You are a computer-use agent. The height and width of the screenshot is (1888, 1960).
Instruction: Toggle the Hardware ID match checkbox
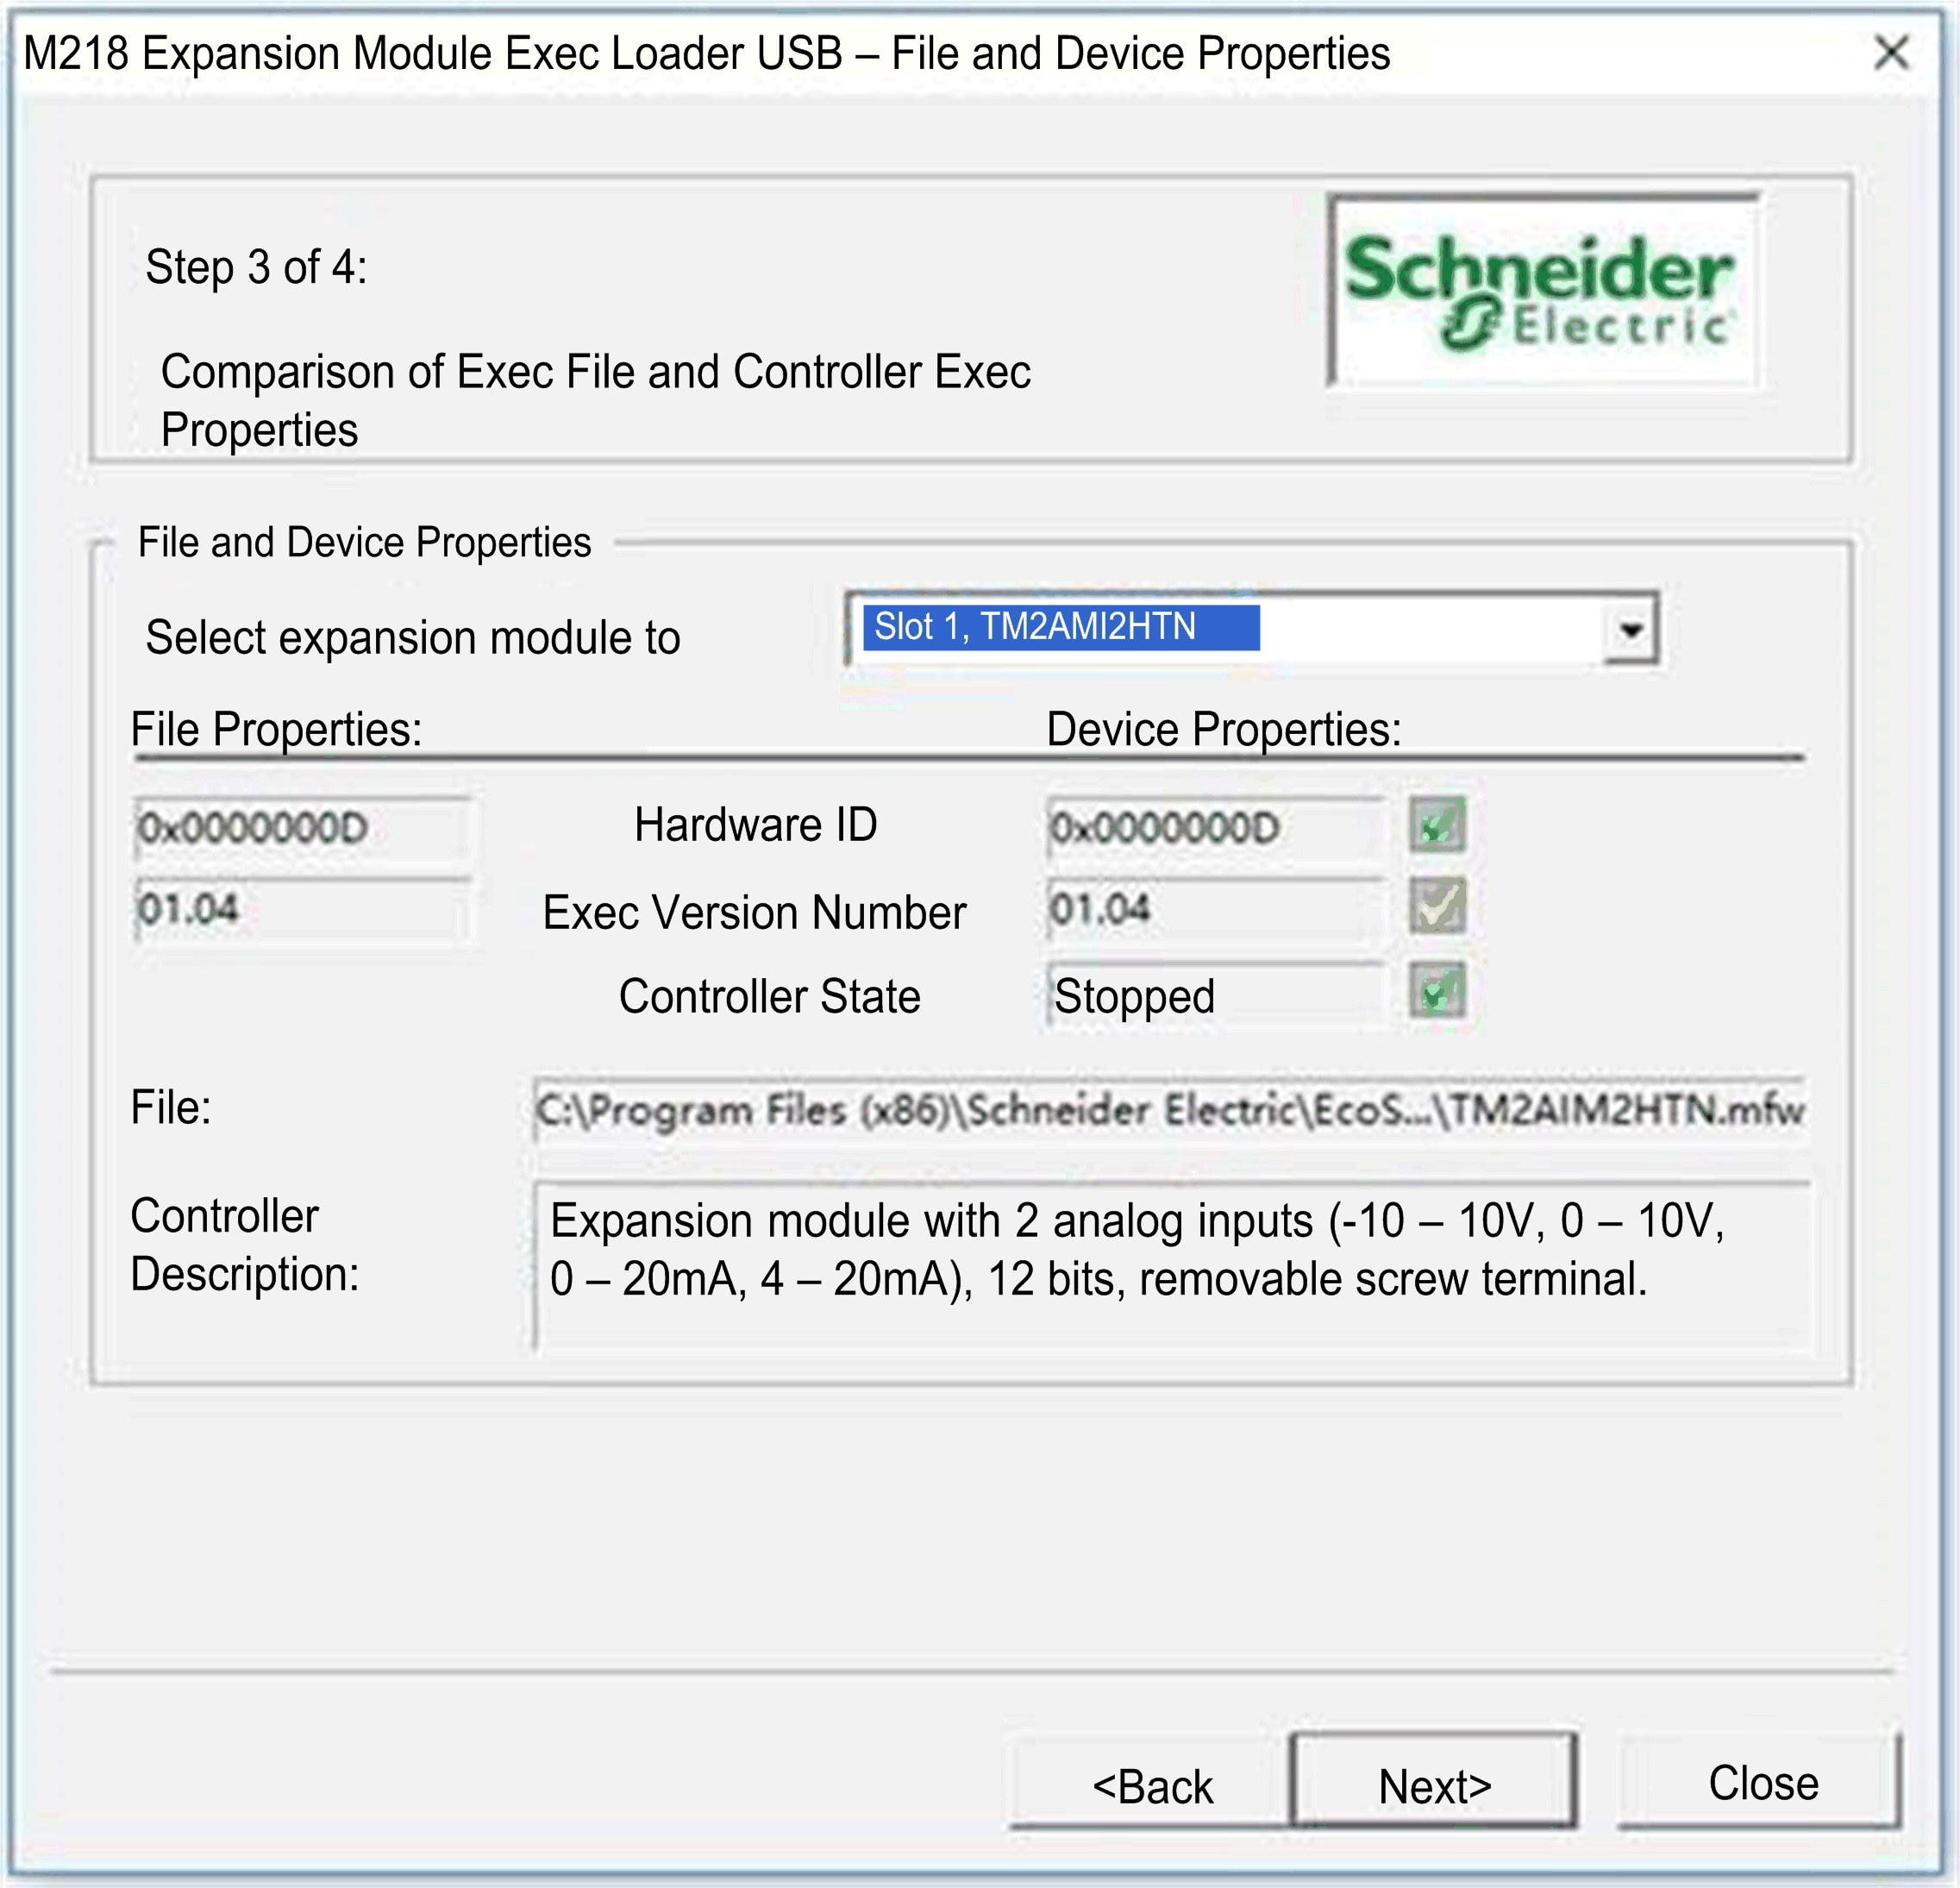point(1437,825)
